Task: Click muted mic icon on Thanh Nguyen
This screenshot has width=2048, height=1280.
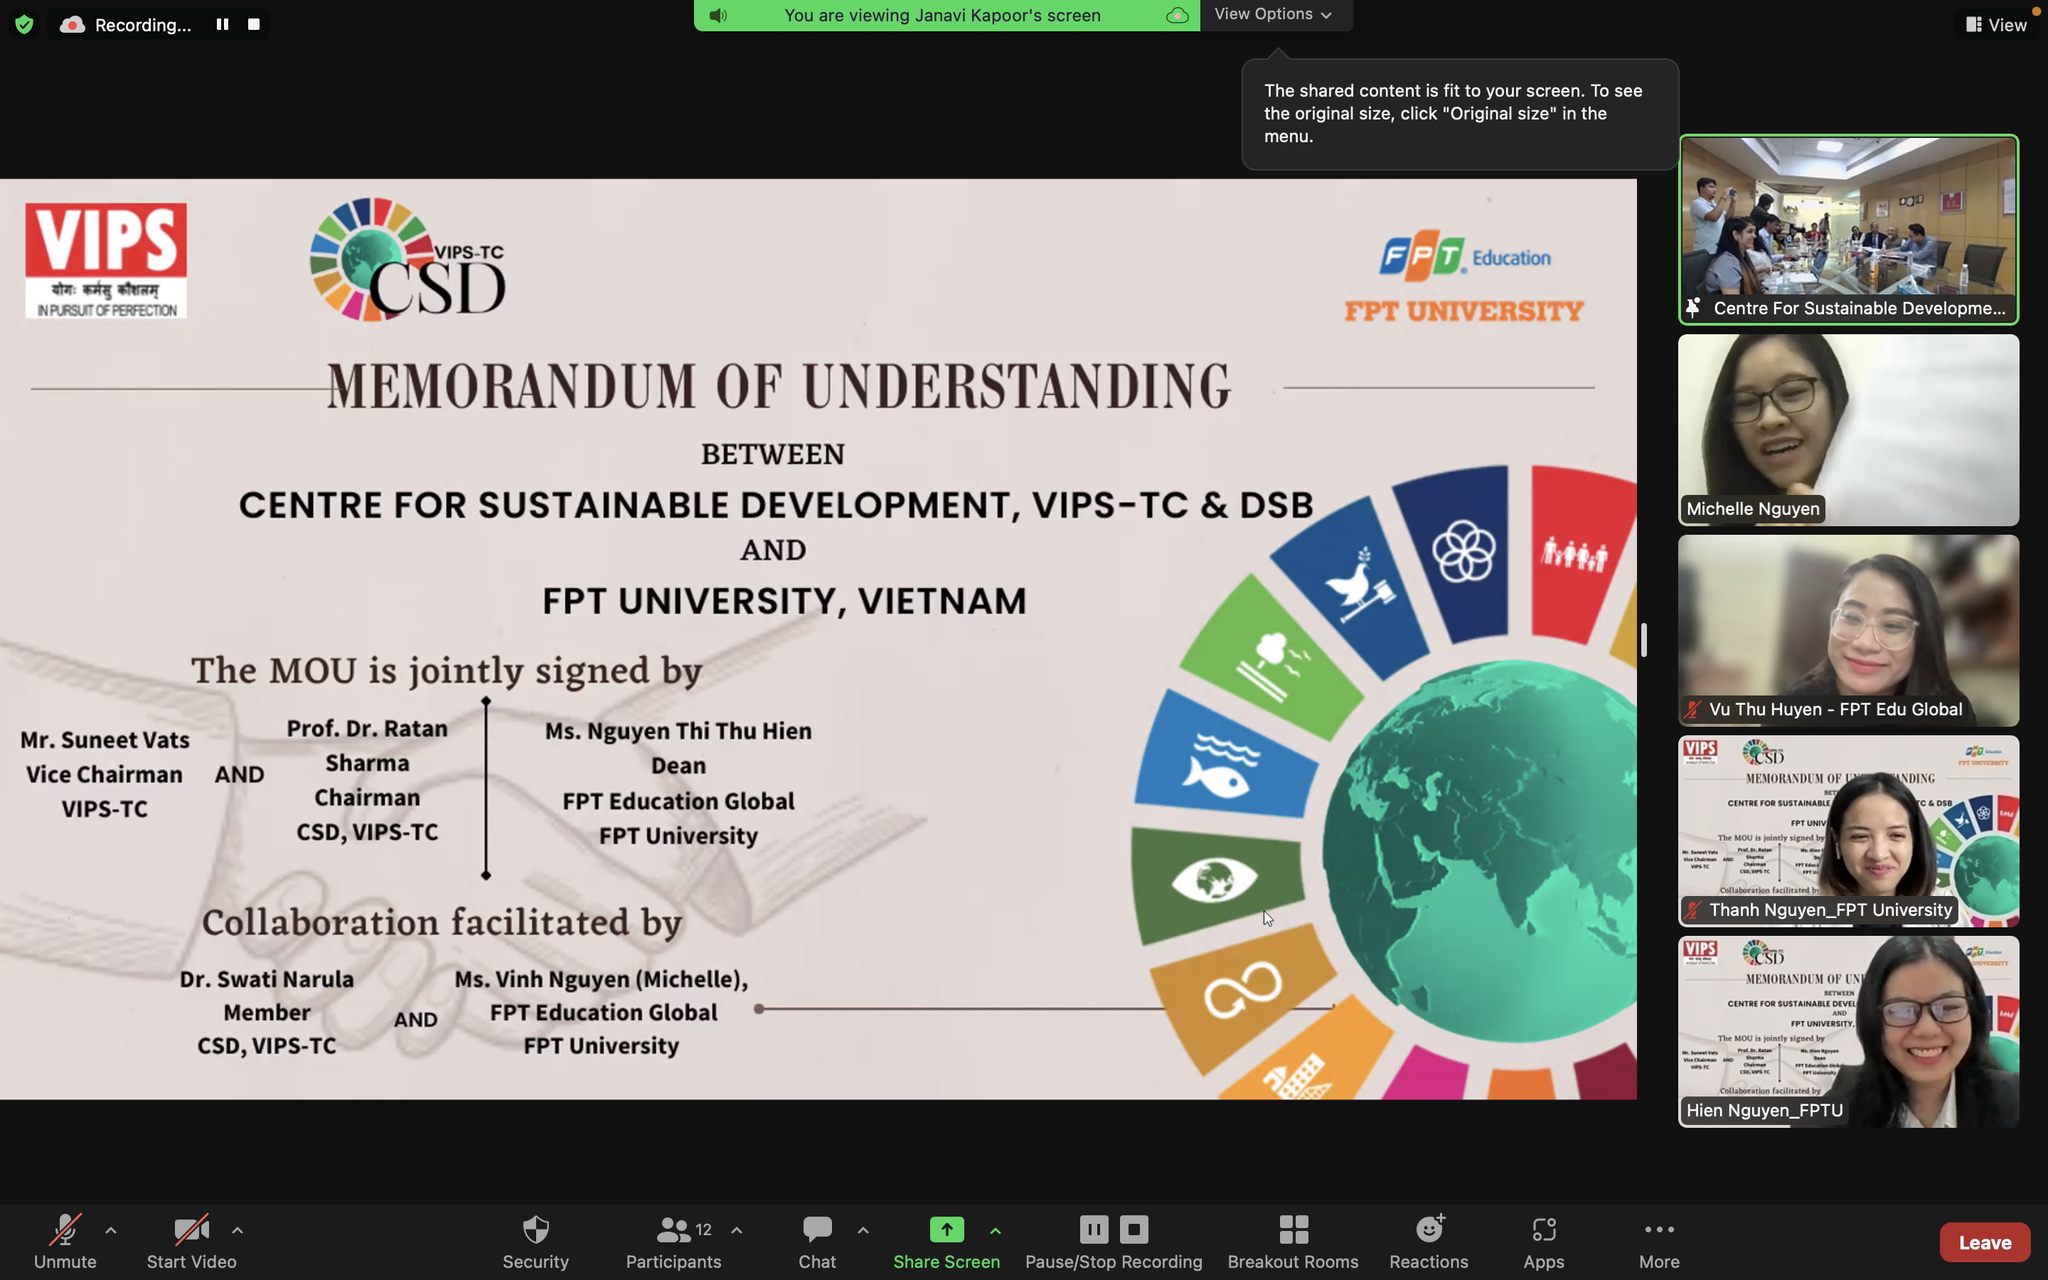Action: point(1693,910)
